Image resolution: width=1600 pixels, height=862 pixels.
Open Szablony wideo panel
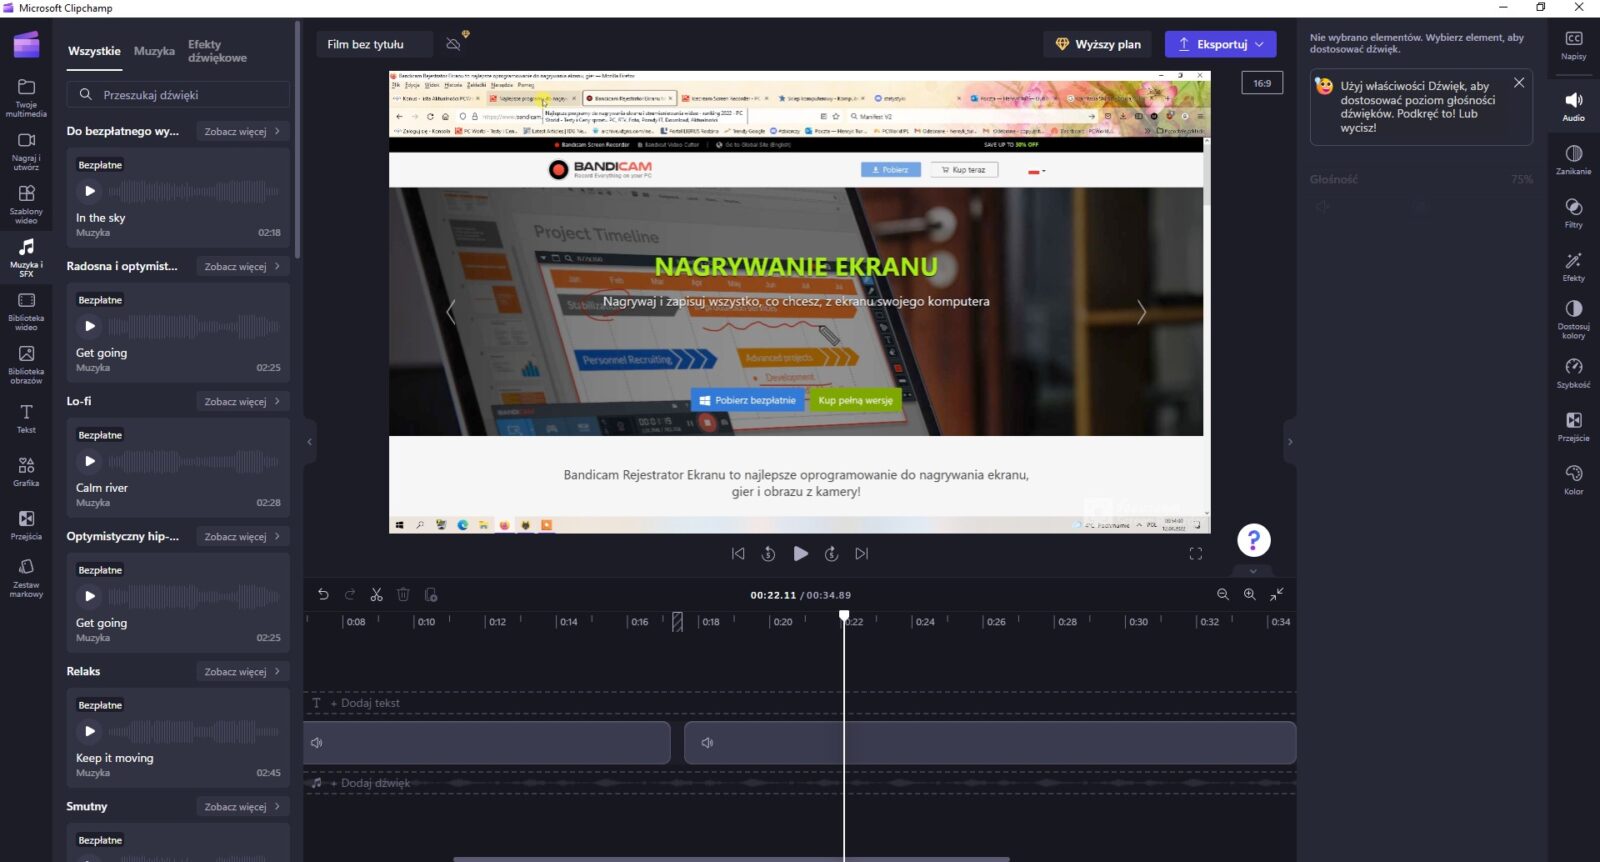click(x=26, y=204)
